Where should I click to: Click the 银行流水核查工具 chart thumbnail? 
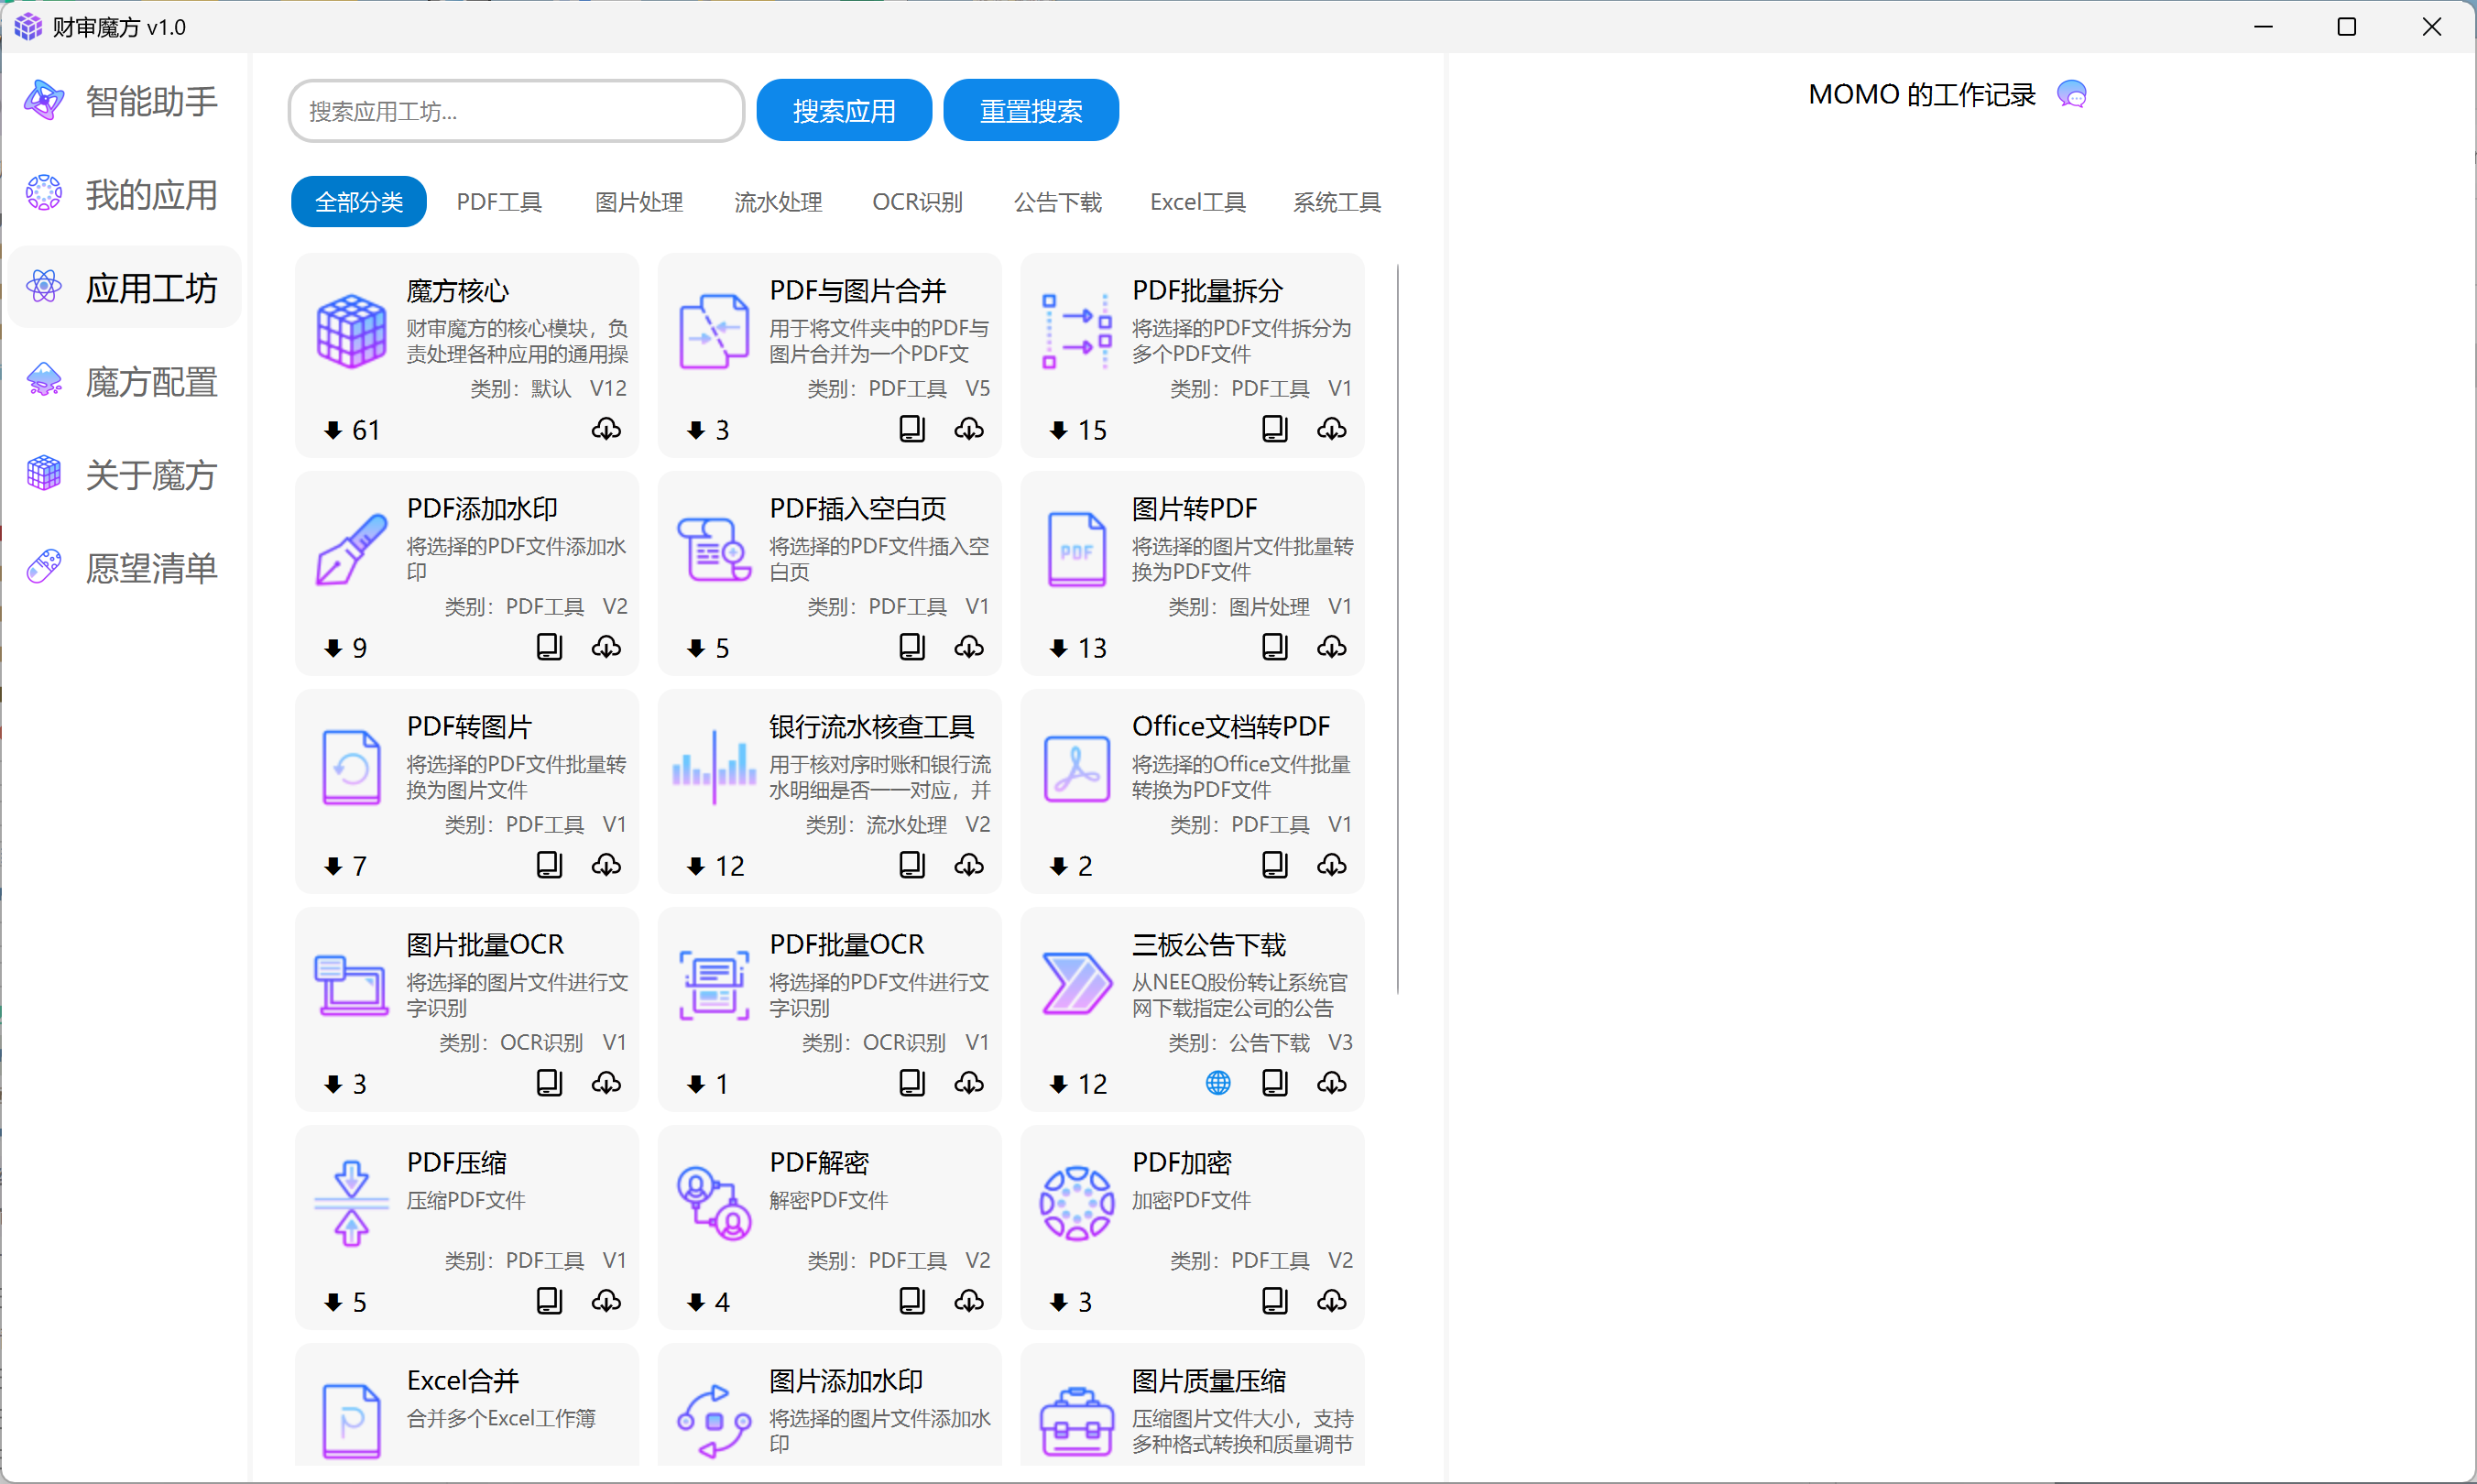pyautogui.click(x=713, y=768)
